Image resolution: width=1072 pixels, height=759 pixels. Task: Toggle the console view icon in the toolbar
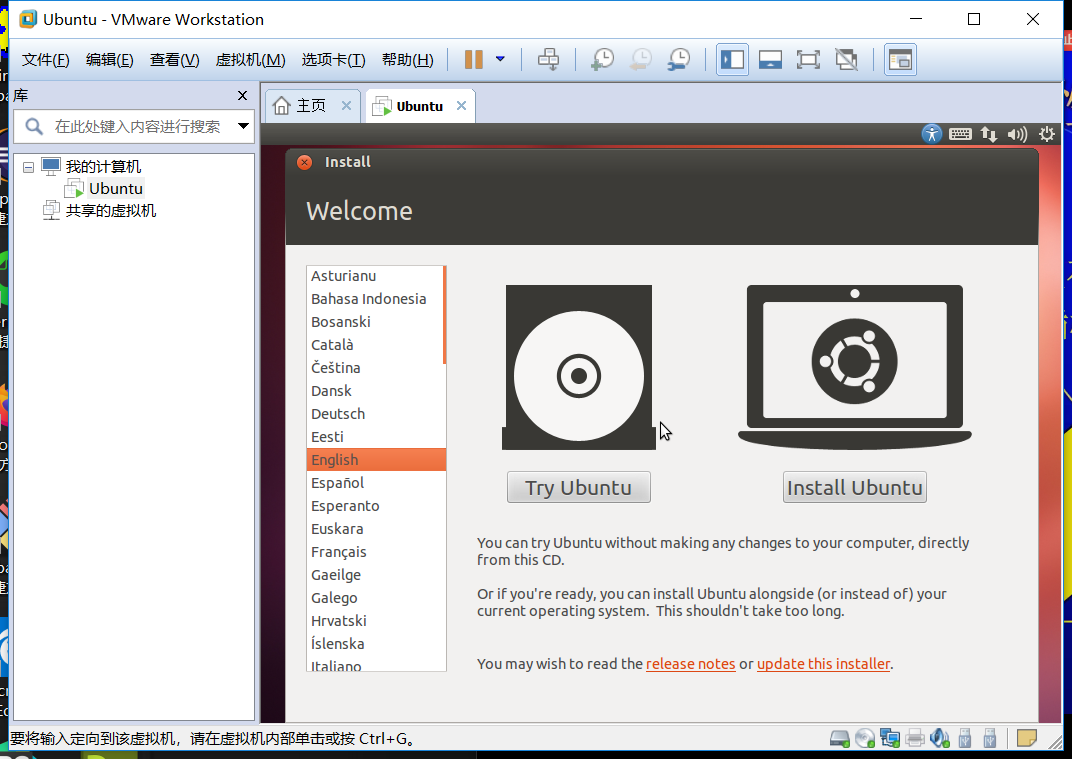pos(900,59)
